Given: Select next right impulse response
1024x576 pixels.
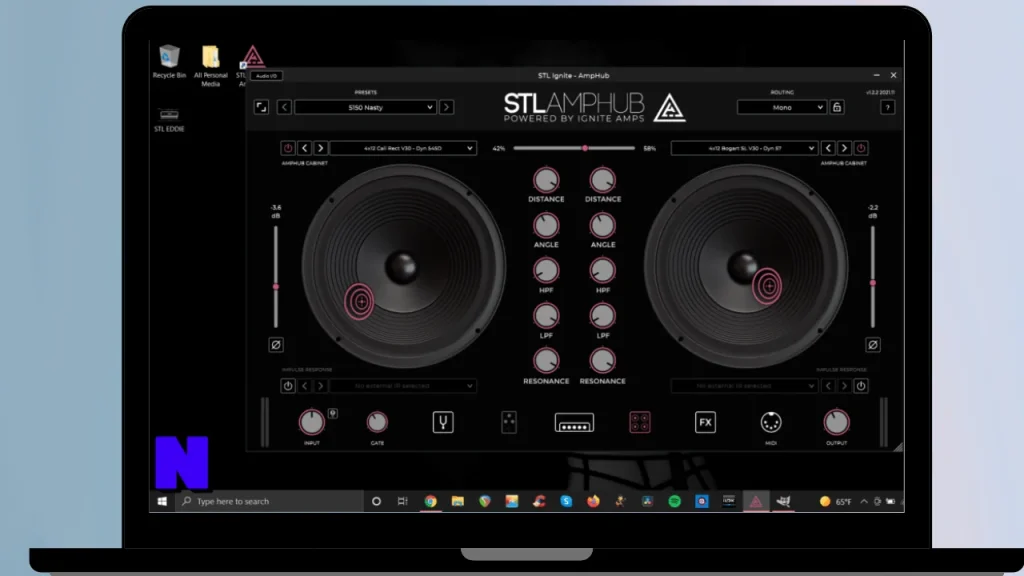Looking at the screenshot, I should [x=844, y=386].
